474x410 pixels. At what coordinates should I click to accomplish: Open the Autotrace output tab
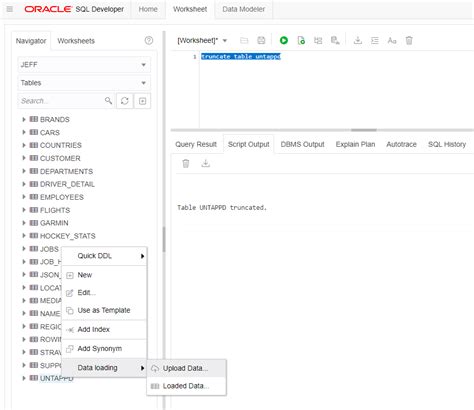click(x=401, y=144)
